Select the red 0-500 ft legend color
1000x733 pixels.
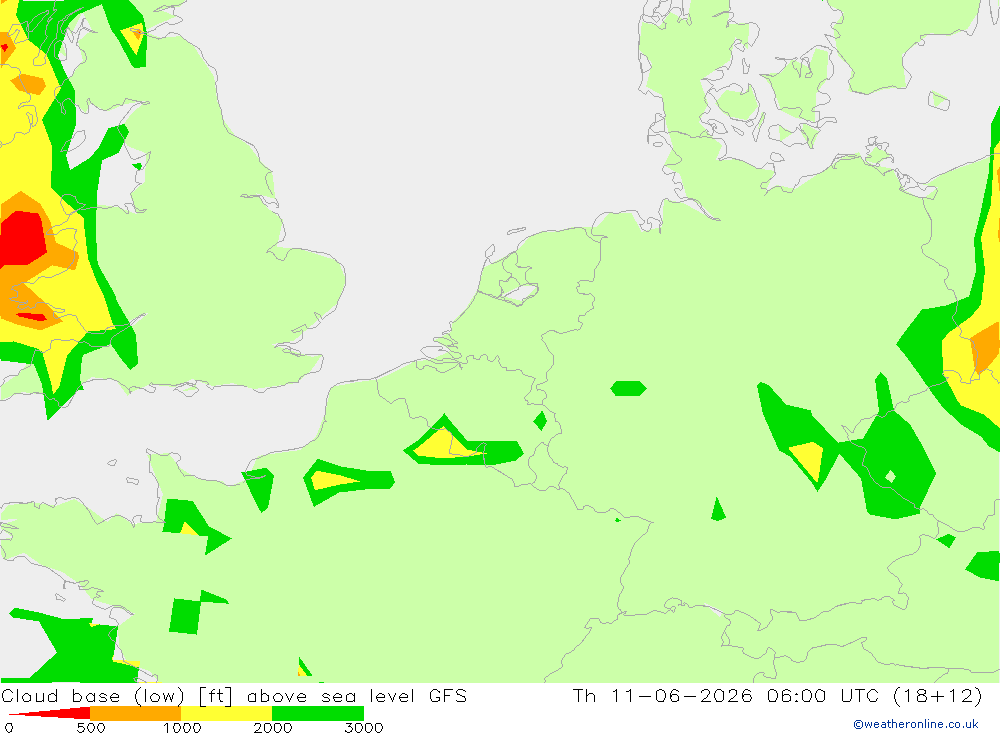(50, 713)
